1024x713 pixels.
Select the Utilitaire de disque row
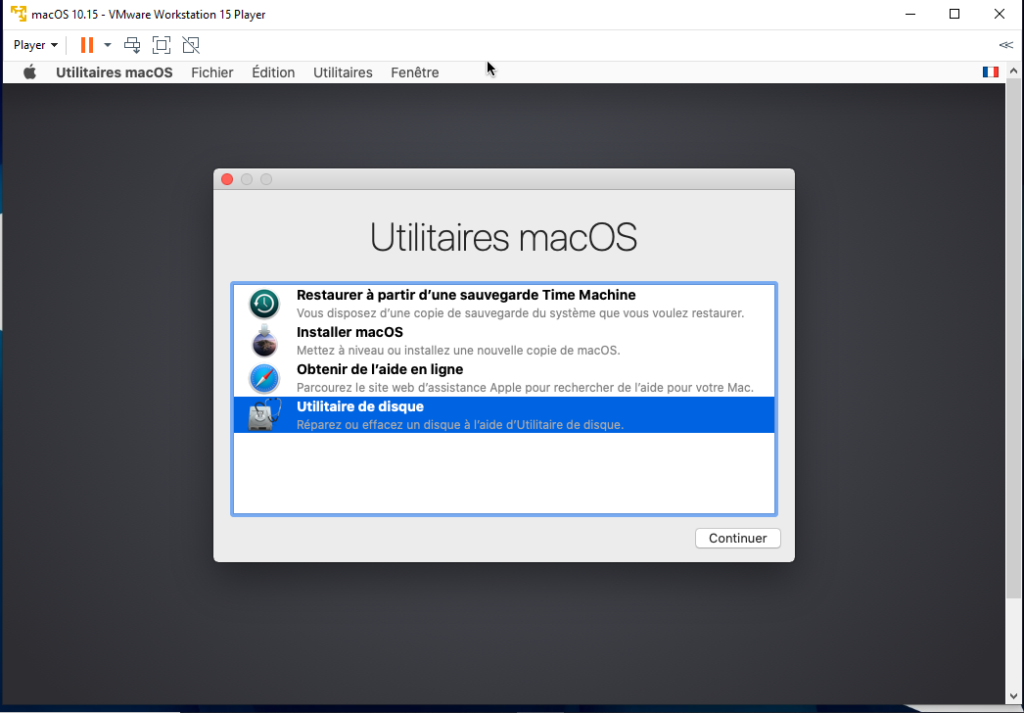504,415
